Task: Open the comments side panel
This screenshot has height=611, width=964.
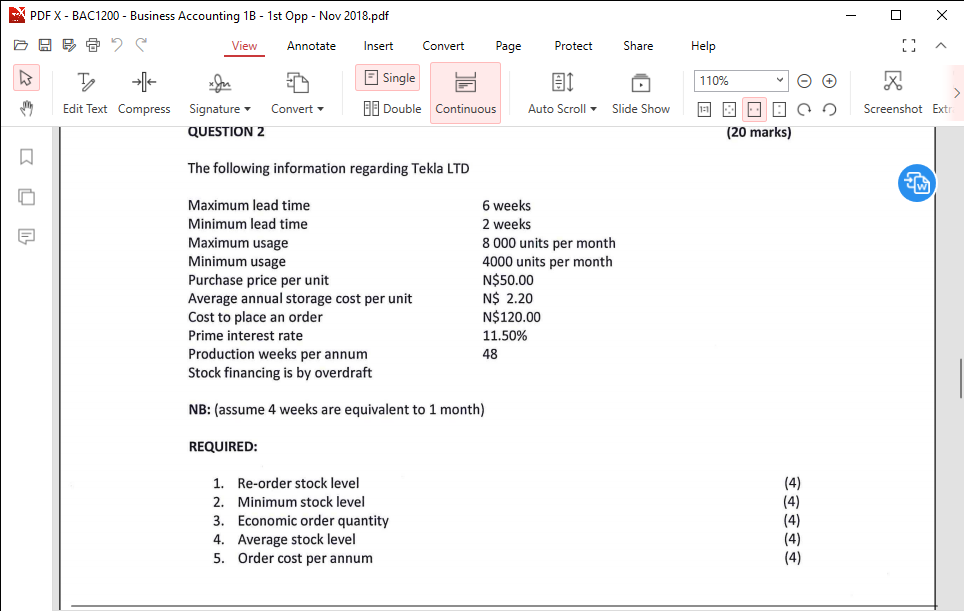Action: [26, 237]
